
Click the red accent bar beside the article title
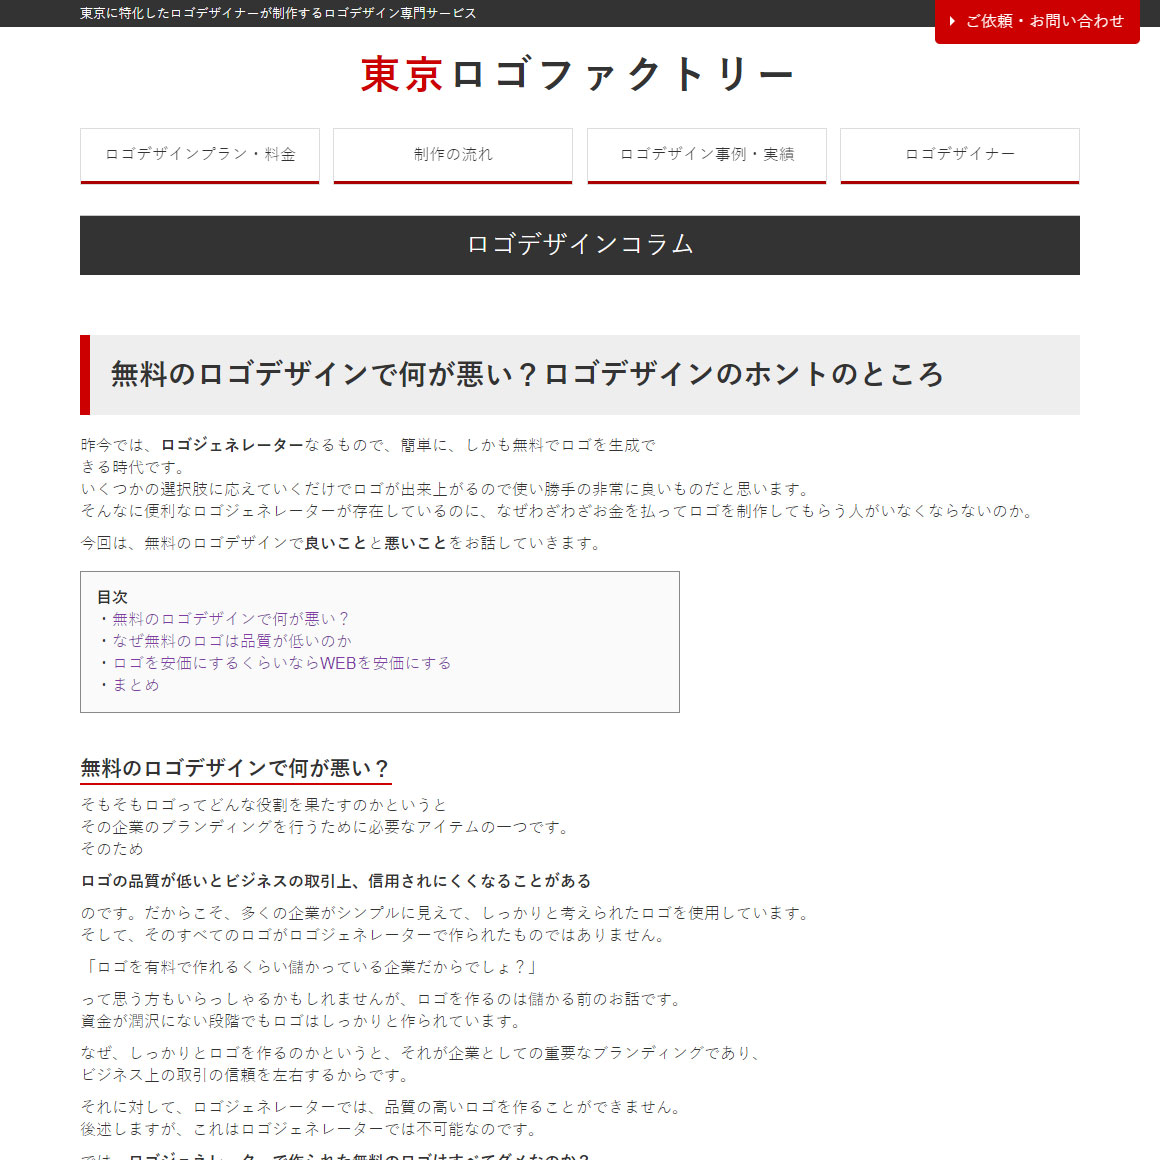pos(84,375)
